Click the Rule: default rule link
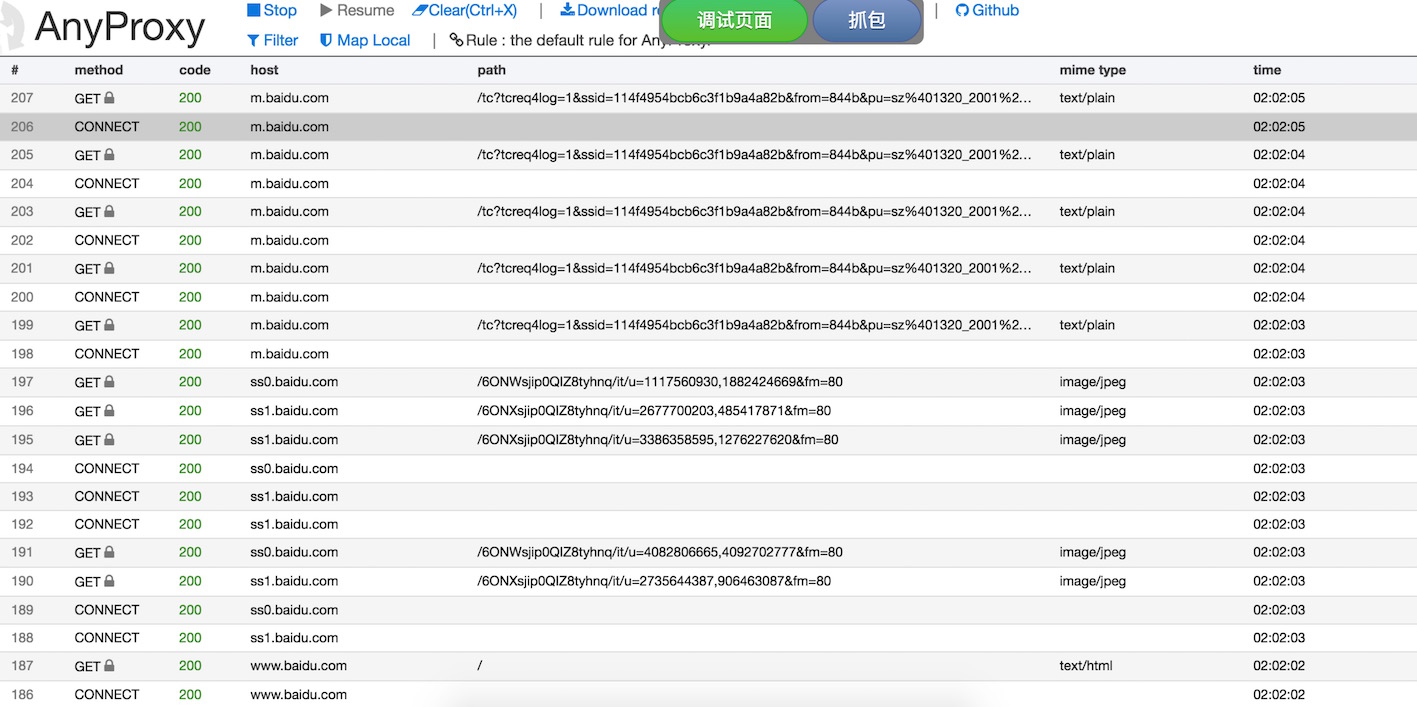Viewport: 1417px width, 707px height. pyautogui.click(x=580, y=40)
